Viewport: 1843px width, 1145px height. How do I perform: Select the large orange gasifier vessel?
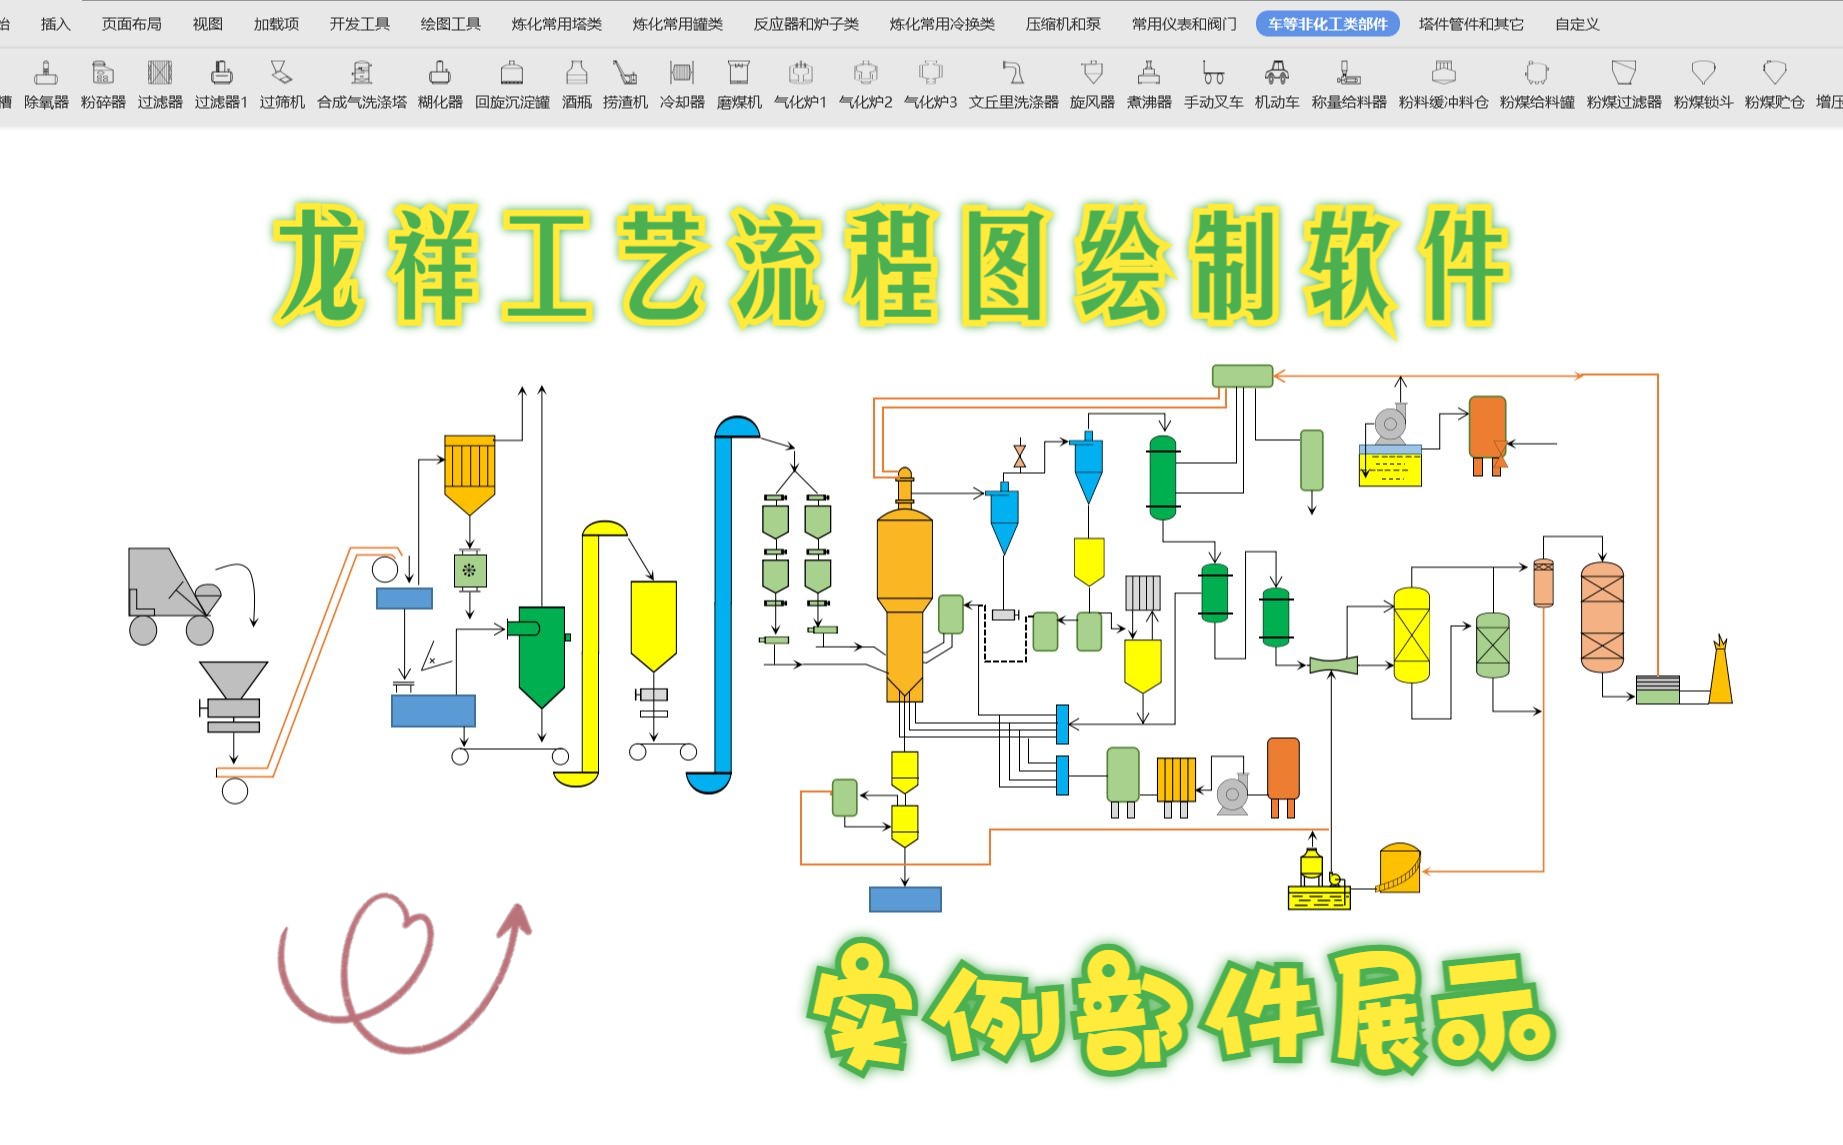(904, 585)
